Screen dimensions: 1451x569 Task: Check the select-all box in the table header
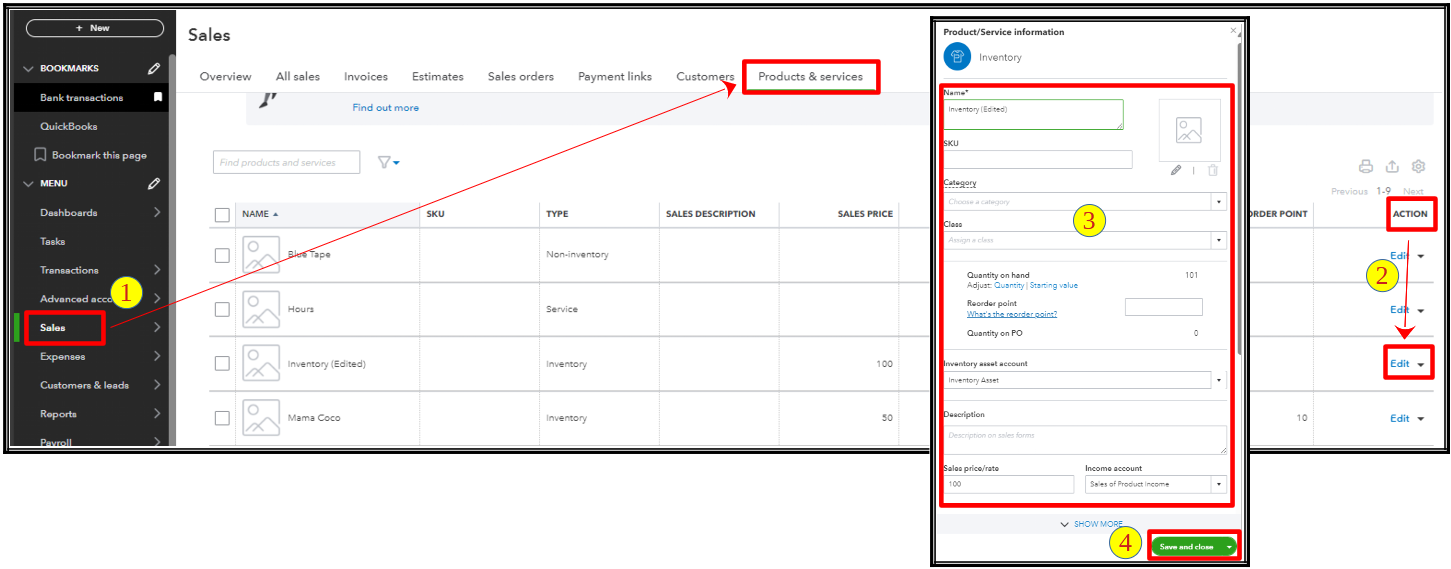[222, 214]
